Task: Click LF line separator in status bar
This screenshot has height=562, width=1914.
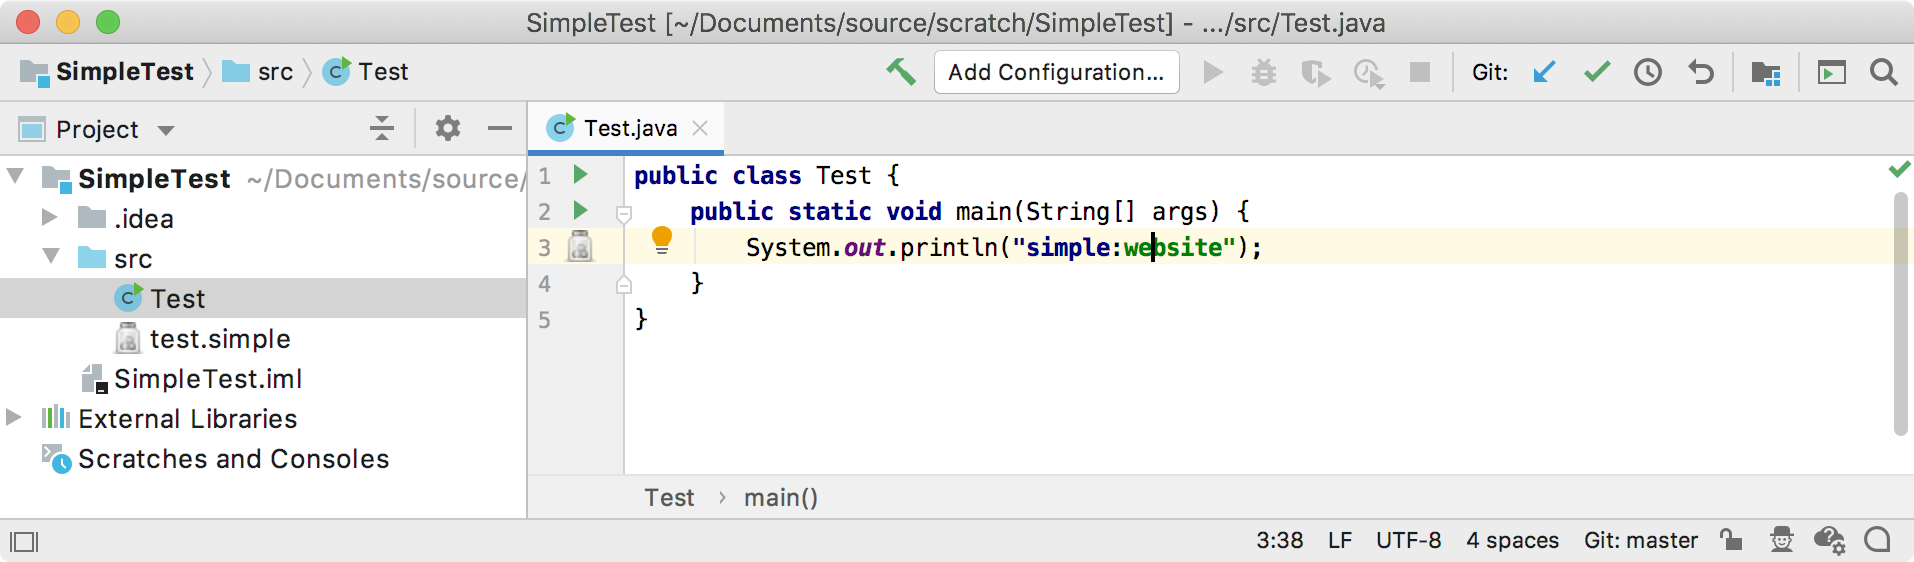Action: (x=1340, y=541)
